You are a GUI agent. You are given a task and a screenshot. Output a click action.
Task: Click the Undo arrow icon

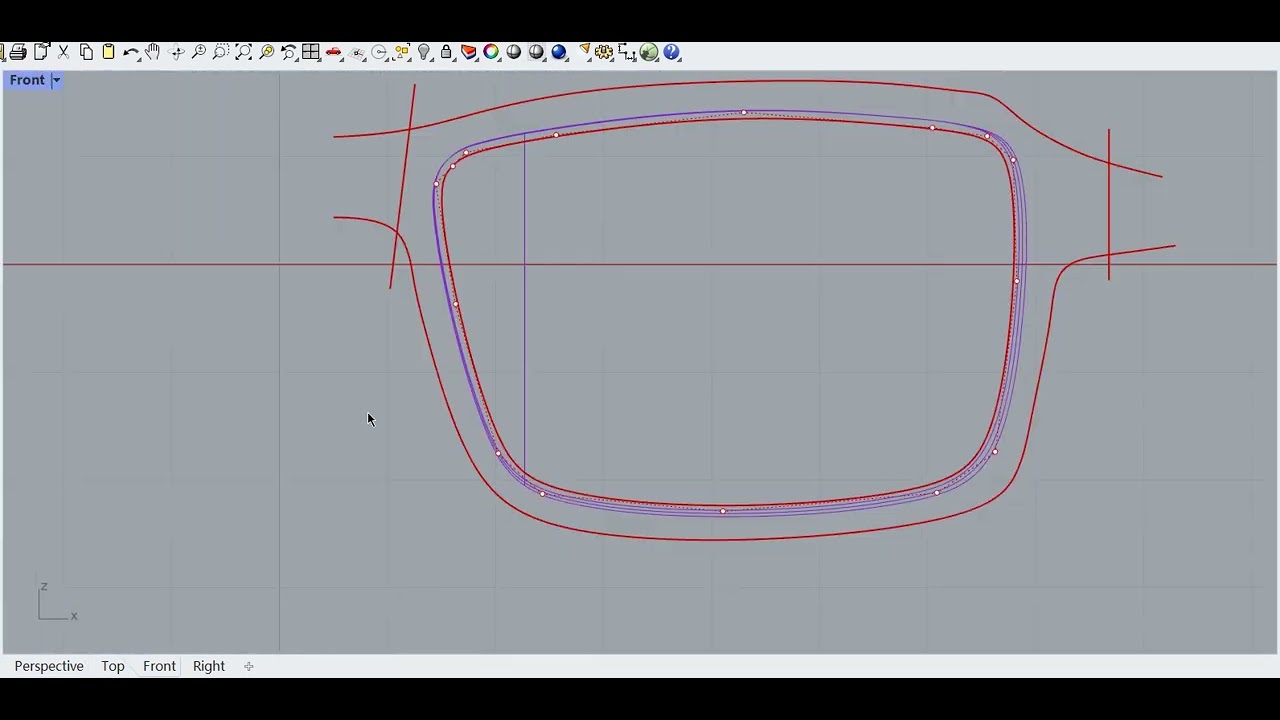pos(130,52)
